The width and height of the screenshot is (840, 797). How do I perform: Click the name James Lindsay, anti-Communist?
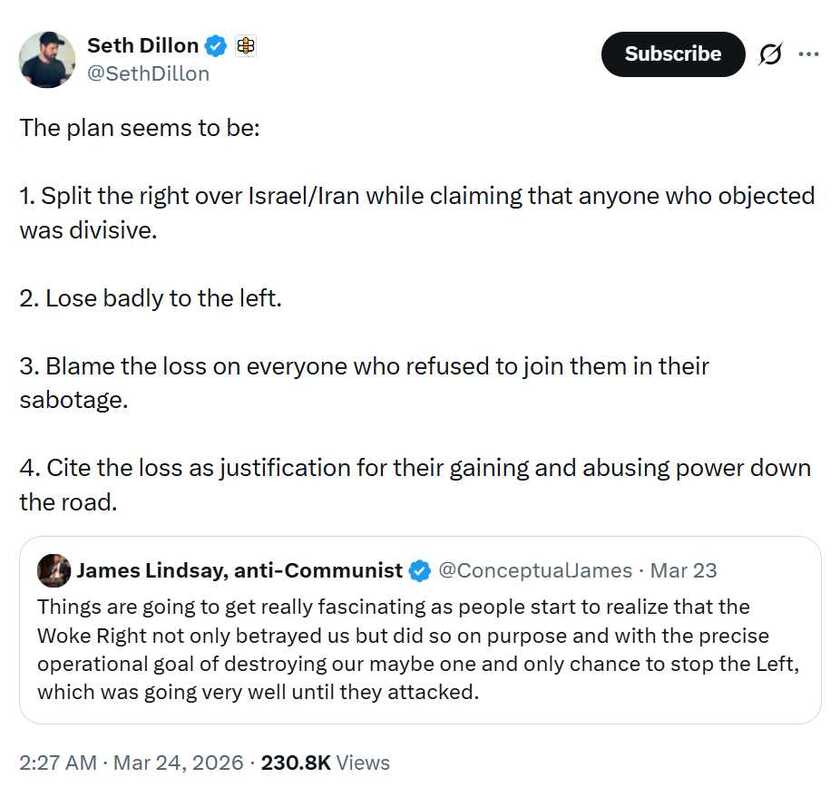pyautogui.click(x=240, y=571)
